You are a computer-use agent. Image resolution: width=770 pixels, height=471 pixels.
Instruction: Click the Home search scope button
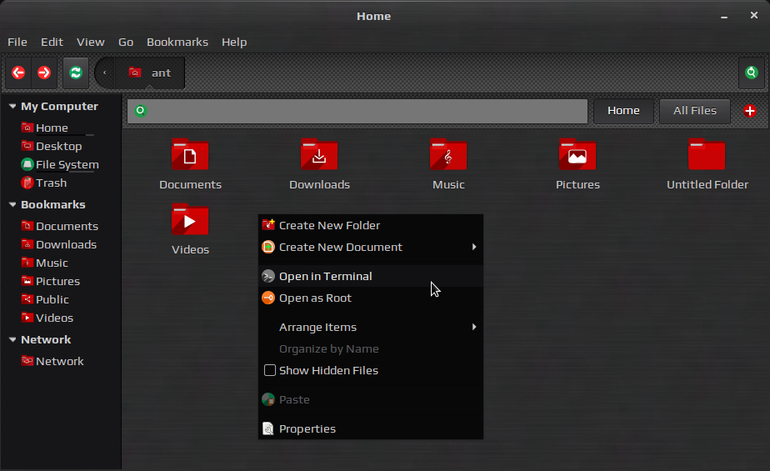[x=623, y=111]
